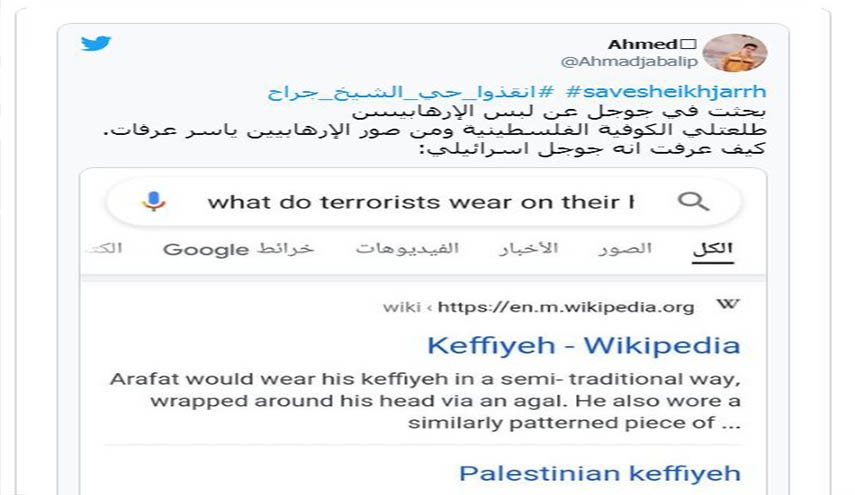855x495 pixels.
Task: Select the الكل (All) results tab
Action: (713, 250)
